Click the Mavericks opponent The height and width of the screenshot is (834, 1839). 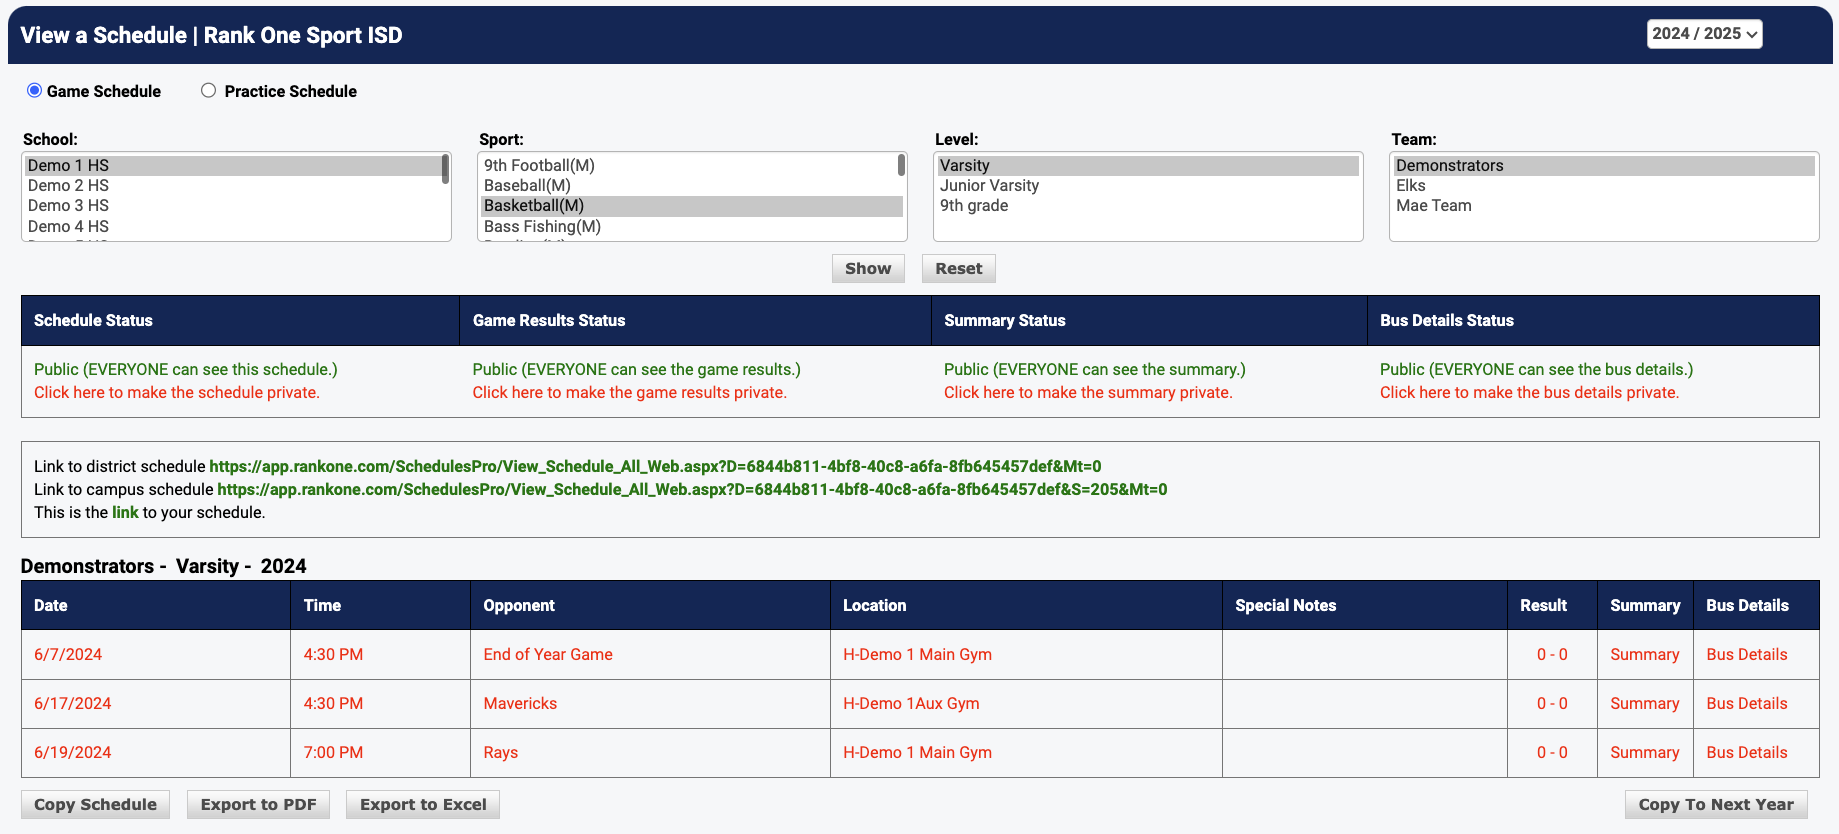[520, 703]
